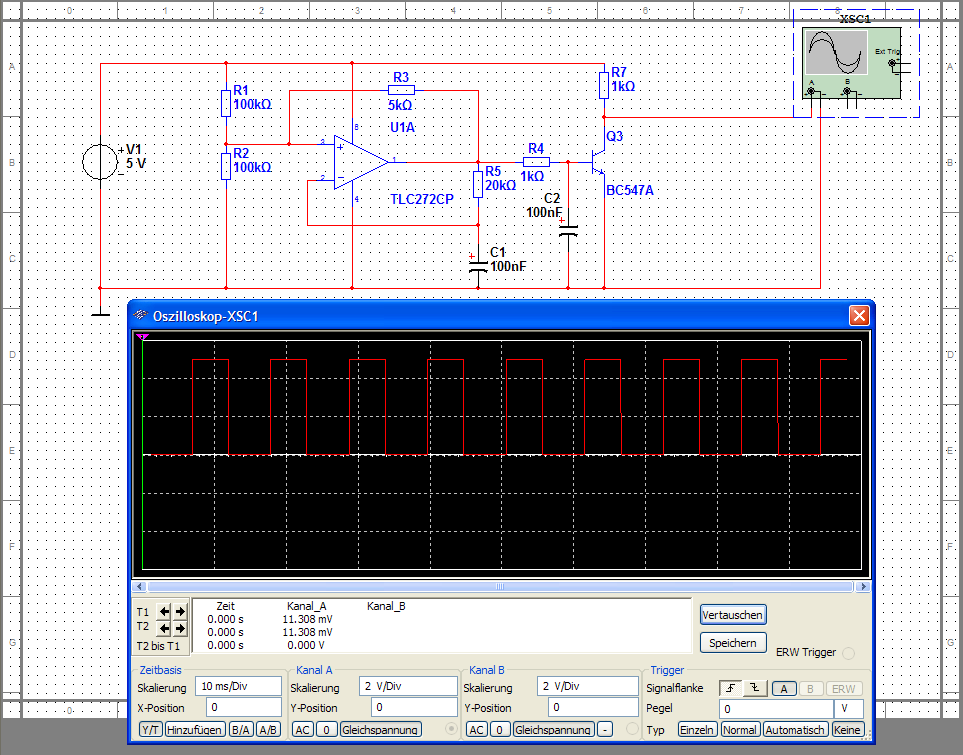Click the T1 cursor right arrow

pyautogui.click(x=180, y=611)
